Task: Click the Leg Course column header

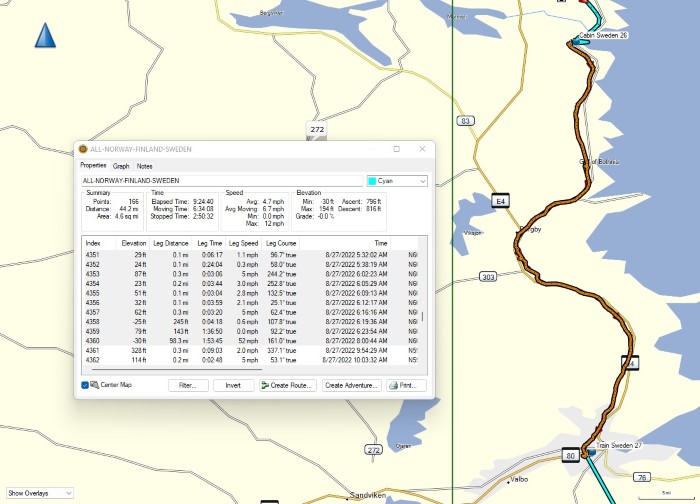Action: [280, 243]
